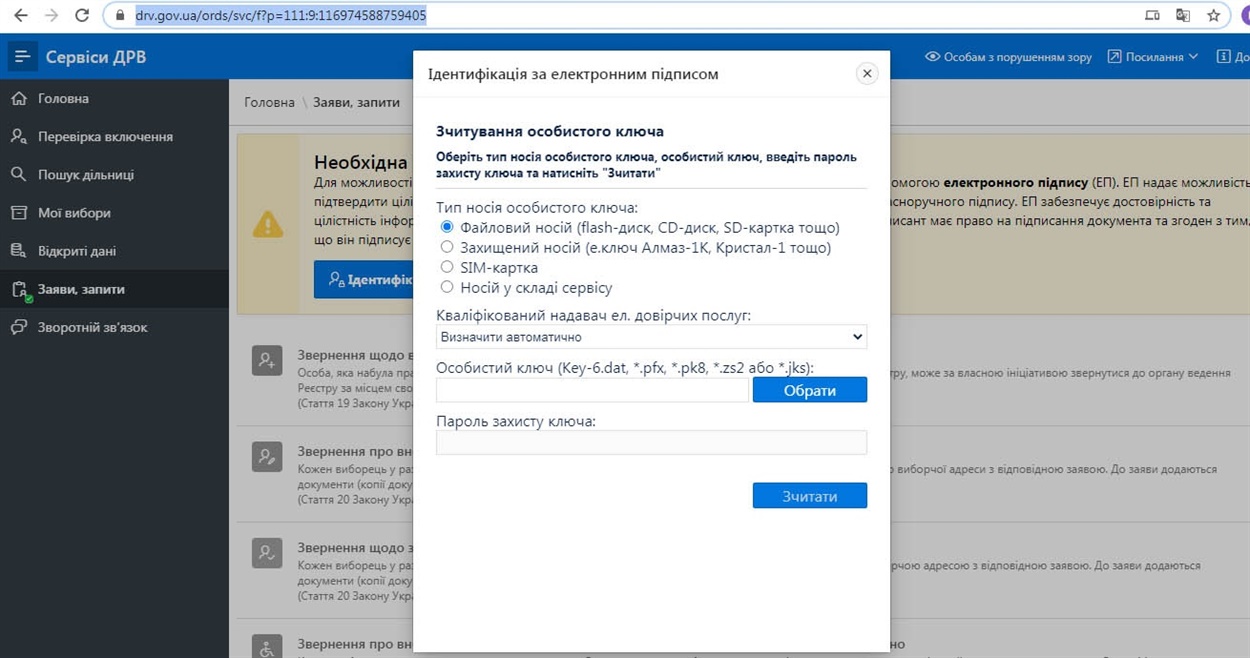Viewport: 1250px width, 658px height.
Task: Click the person-check icon beside Звернення щодо з...
Action: [x=267, y=553]
